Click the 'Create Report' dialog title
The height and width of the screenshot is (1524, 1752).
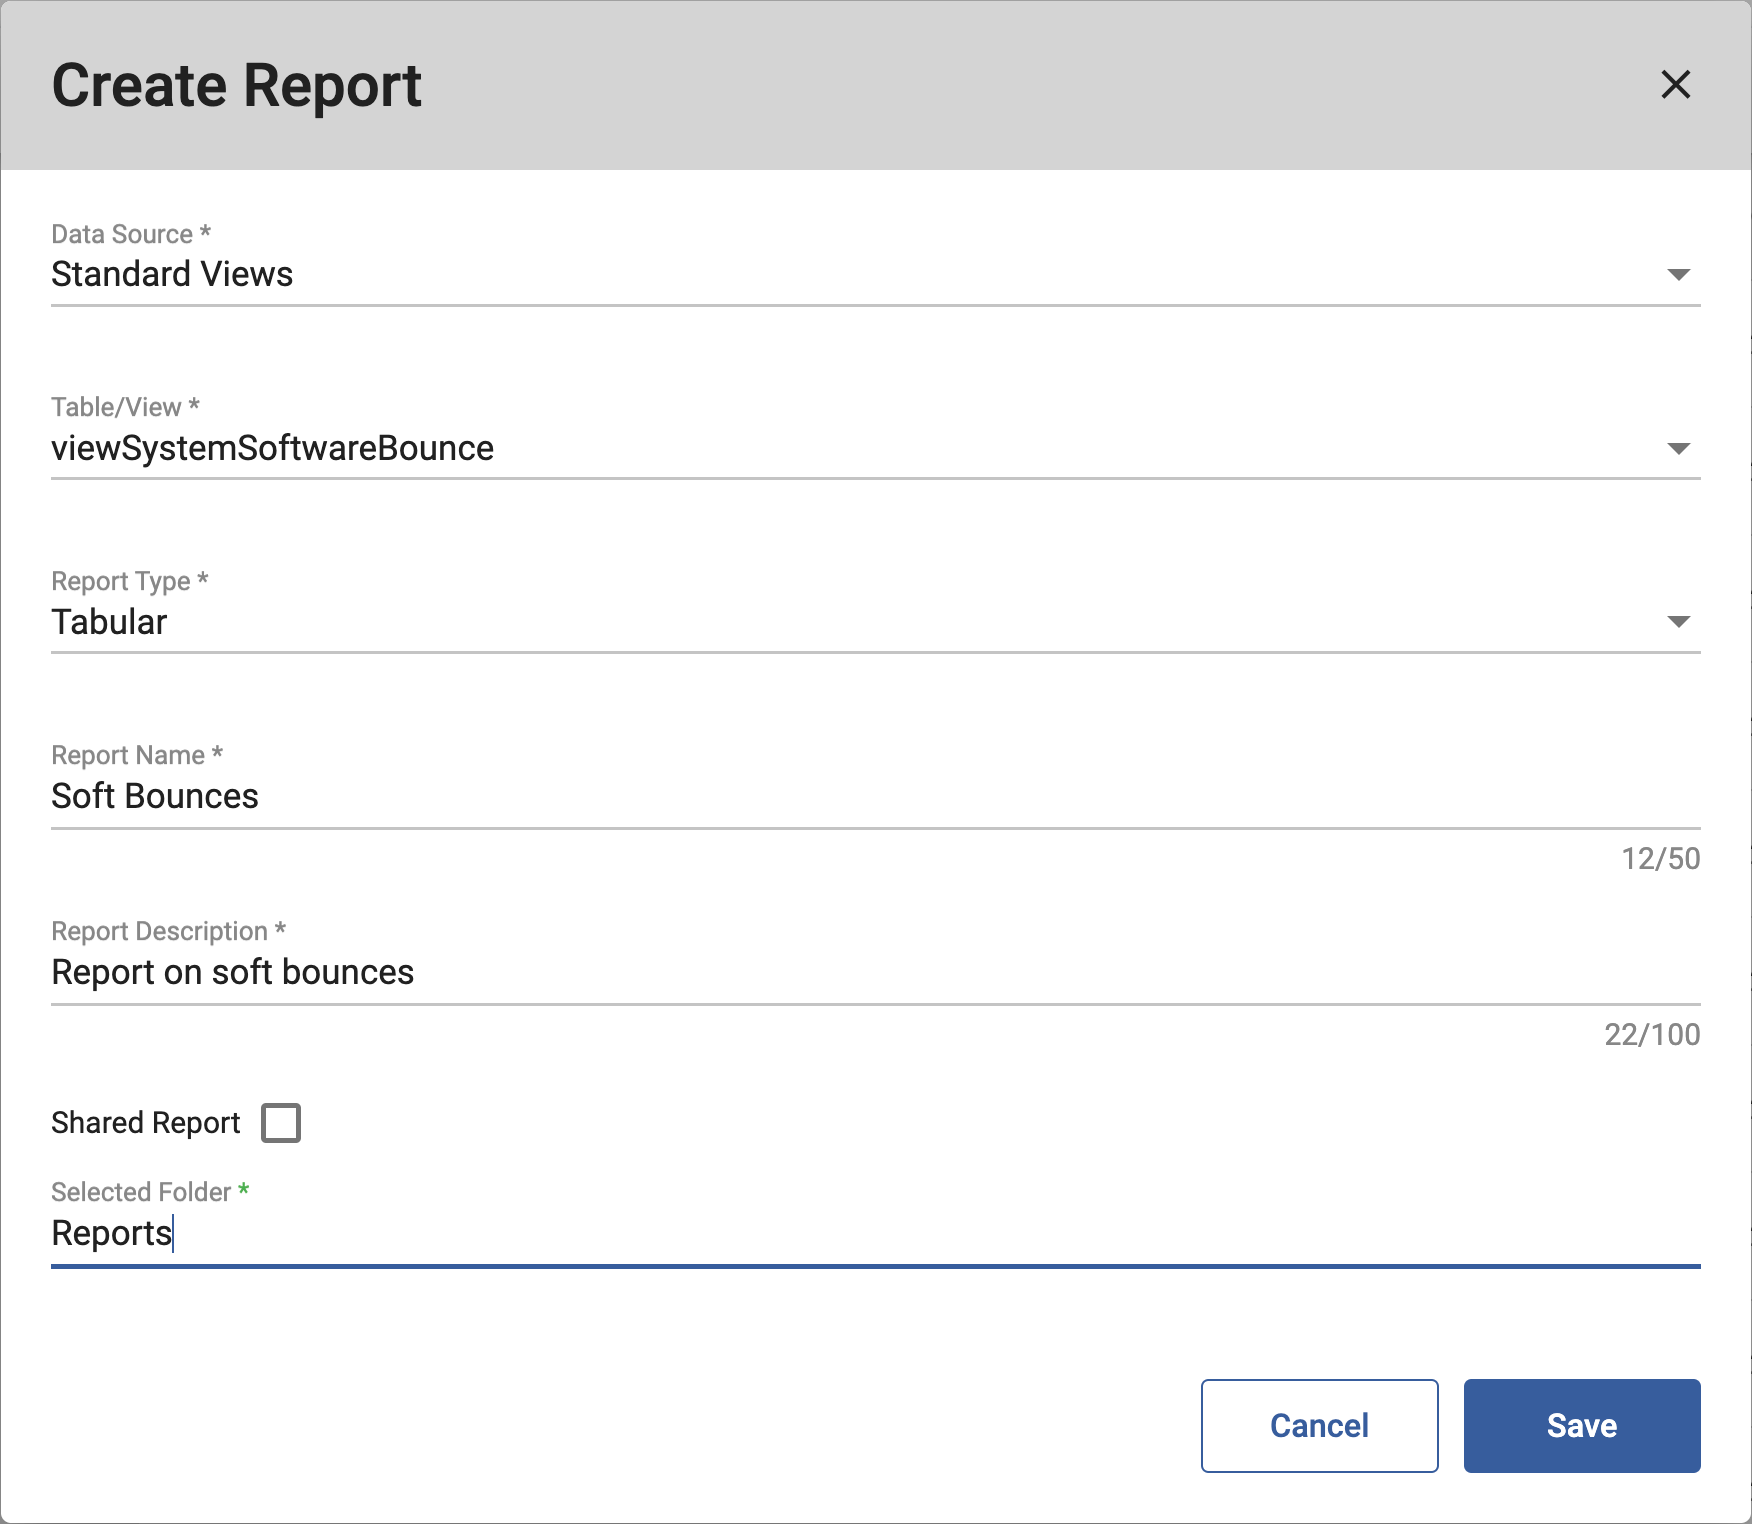point(237,86)
